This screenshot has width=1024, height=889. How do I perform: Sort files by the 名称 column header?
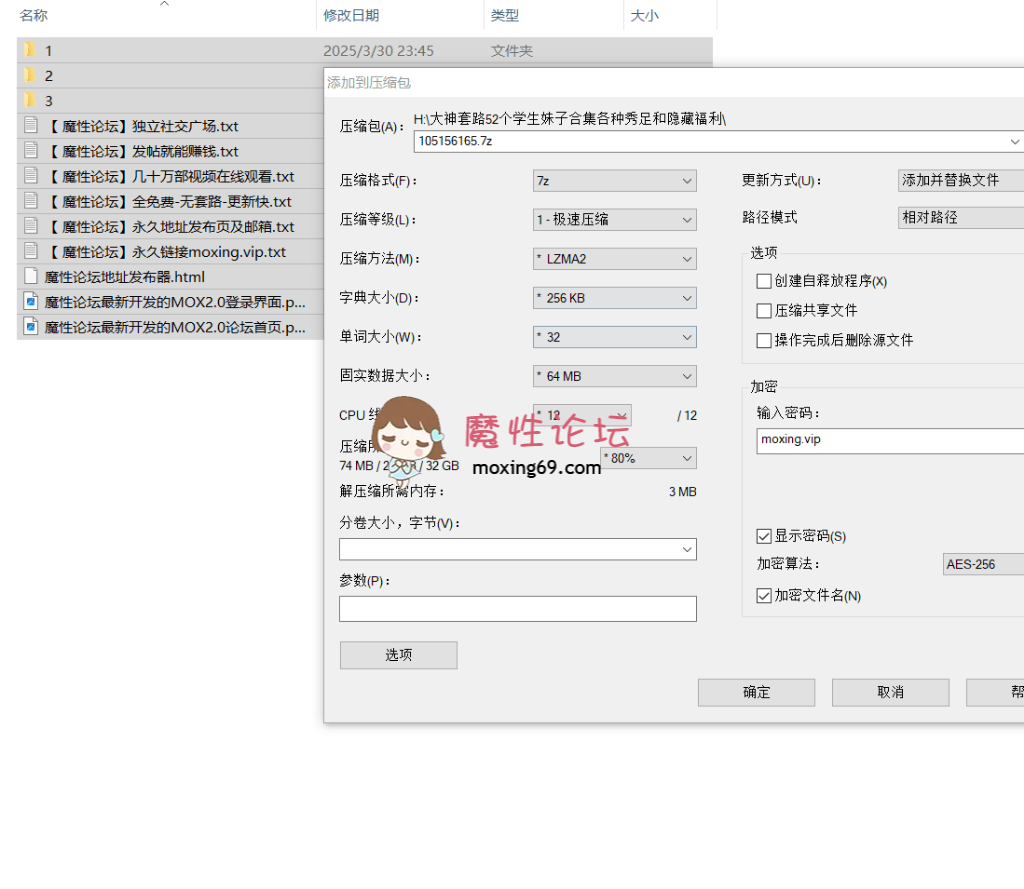35,15
